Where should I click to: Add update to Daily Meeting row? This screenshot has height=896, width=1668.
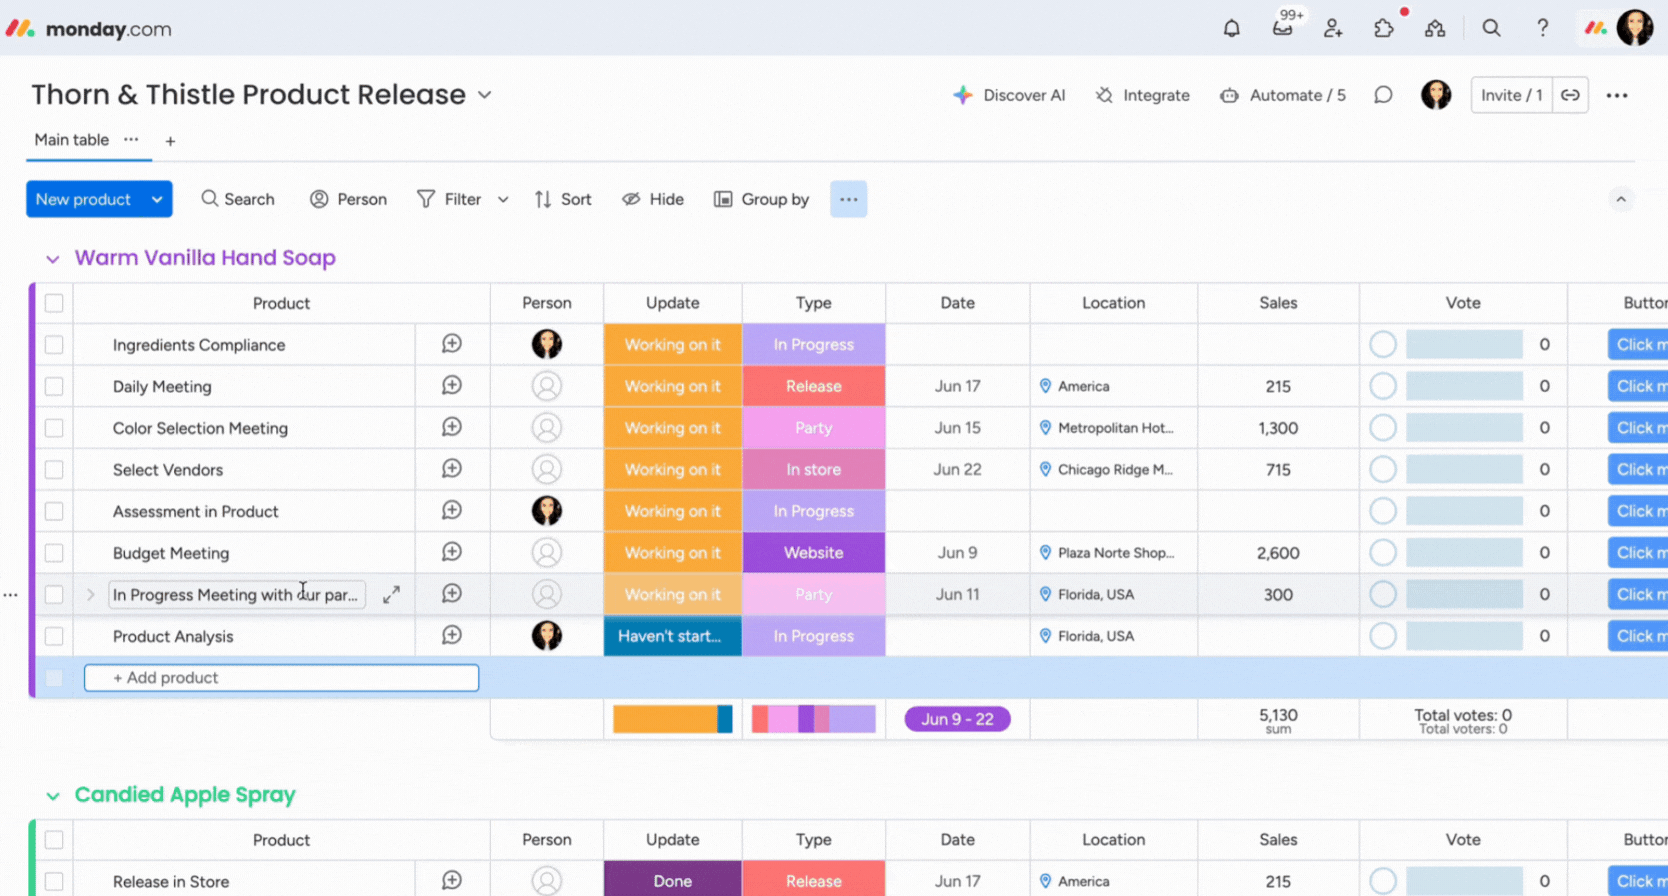[452, 386]
